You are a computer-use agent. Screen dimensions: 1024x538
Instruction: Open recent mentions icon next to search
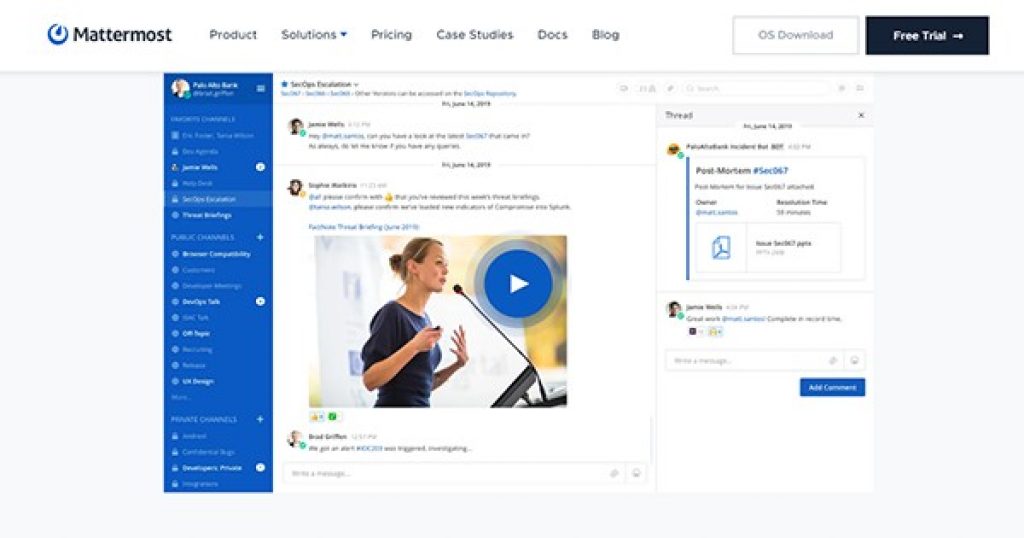click(x=842, y=88)
